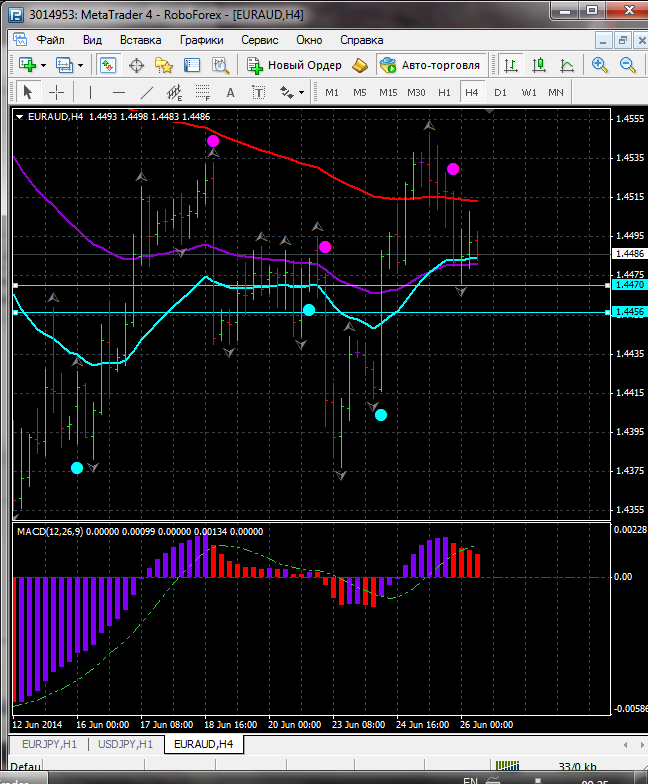Click the Defau status bar profile text
This screenshot has height=784, width=660.
coord(26,766)
